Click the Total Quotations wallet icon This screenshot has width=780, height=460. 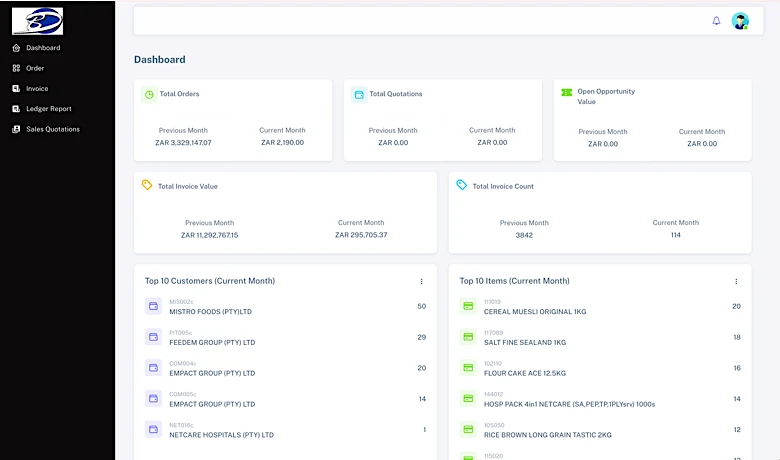[x=359, y=94]
